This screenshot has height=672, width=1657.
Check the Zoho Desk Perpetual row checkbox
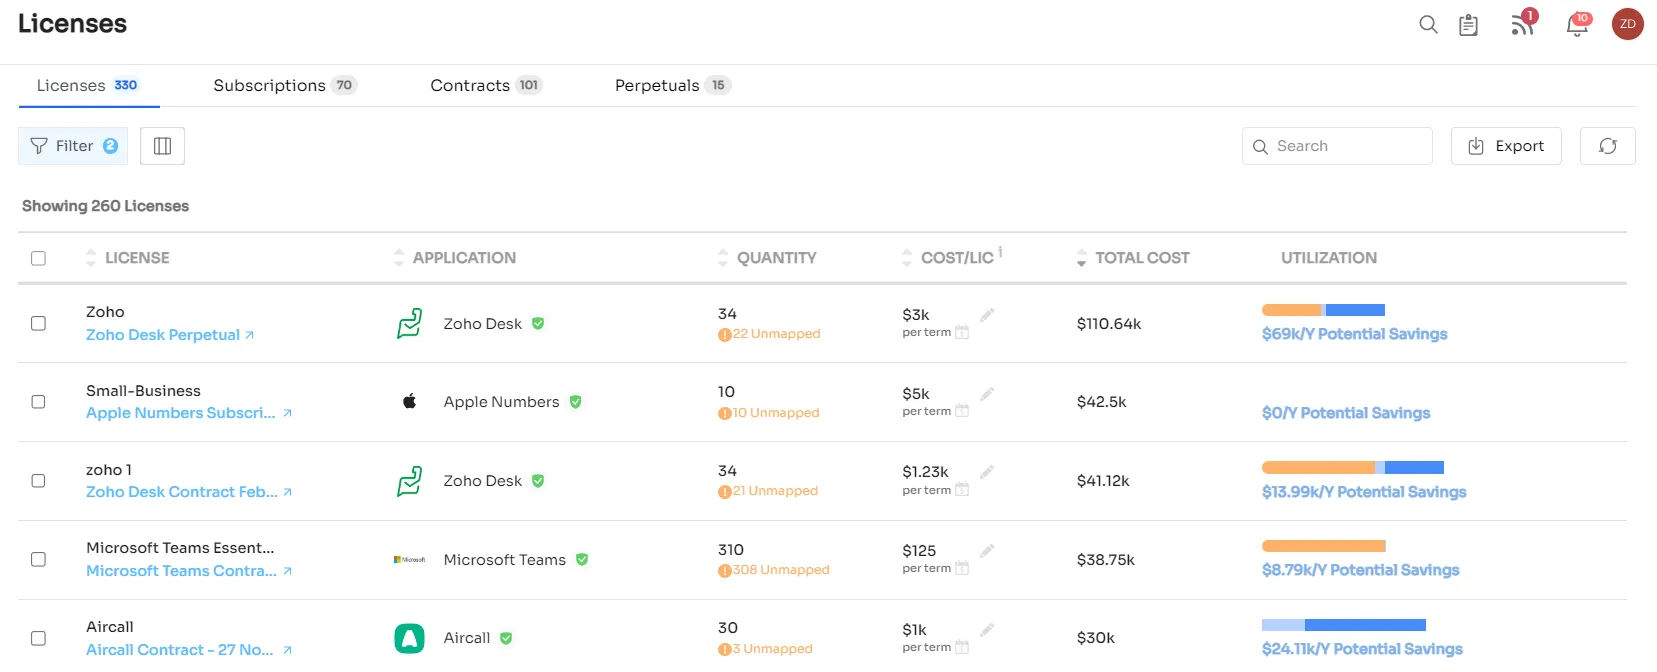coord(38,324)
